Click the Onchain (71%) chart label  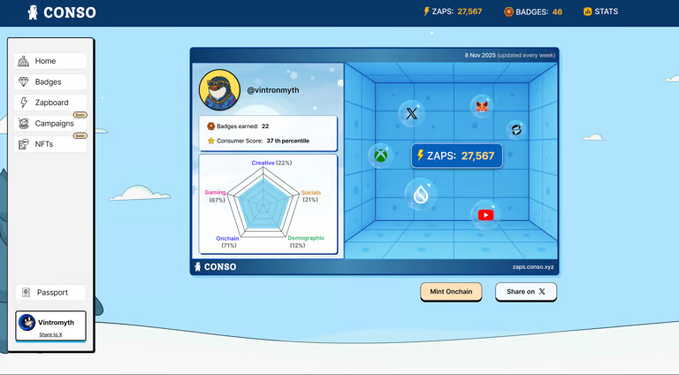point(228,242)
